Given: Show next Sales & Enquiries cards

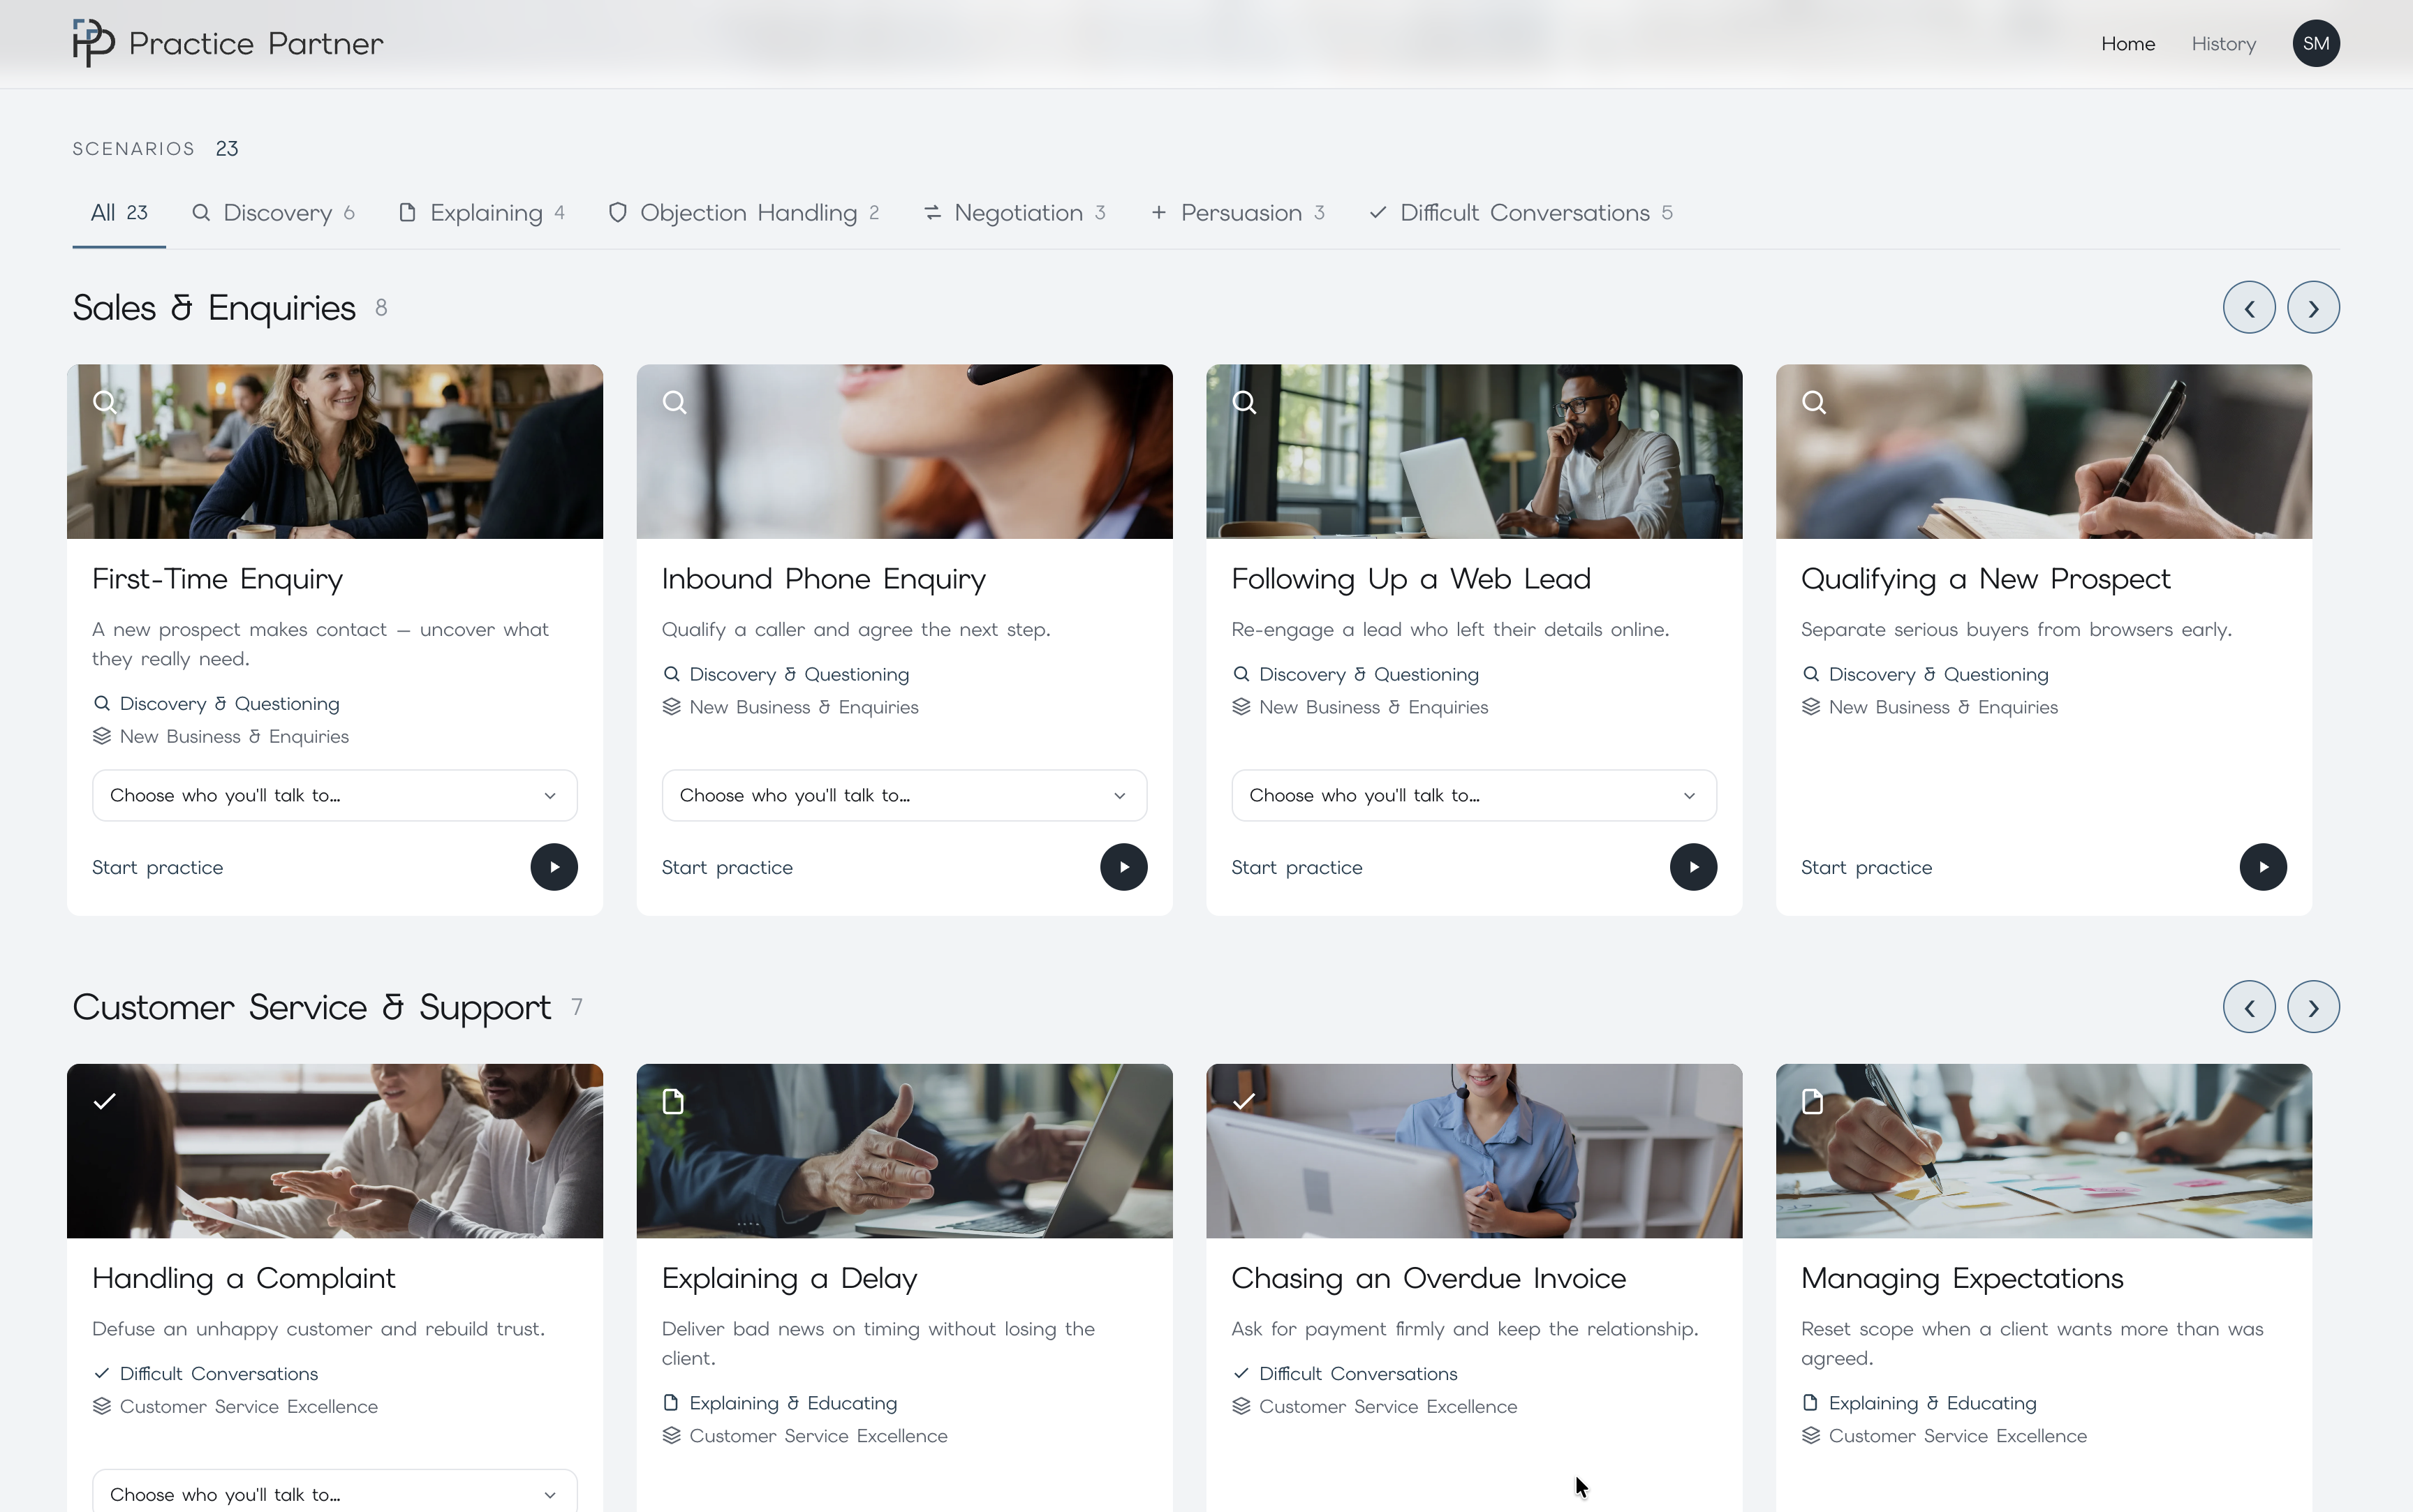Looking at the screenshot, I should tap(2313, 307).
